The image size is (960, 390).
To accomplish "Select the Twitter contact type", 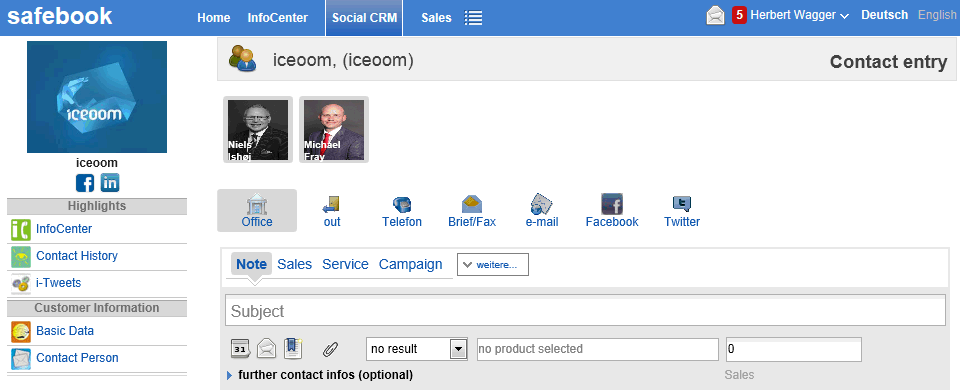I will coord(682,212).
